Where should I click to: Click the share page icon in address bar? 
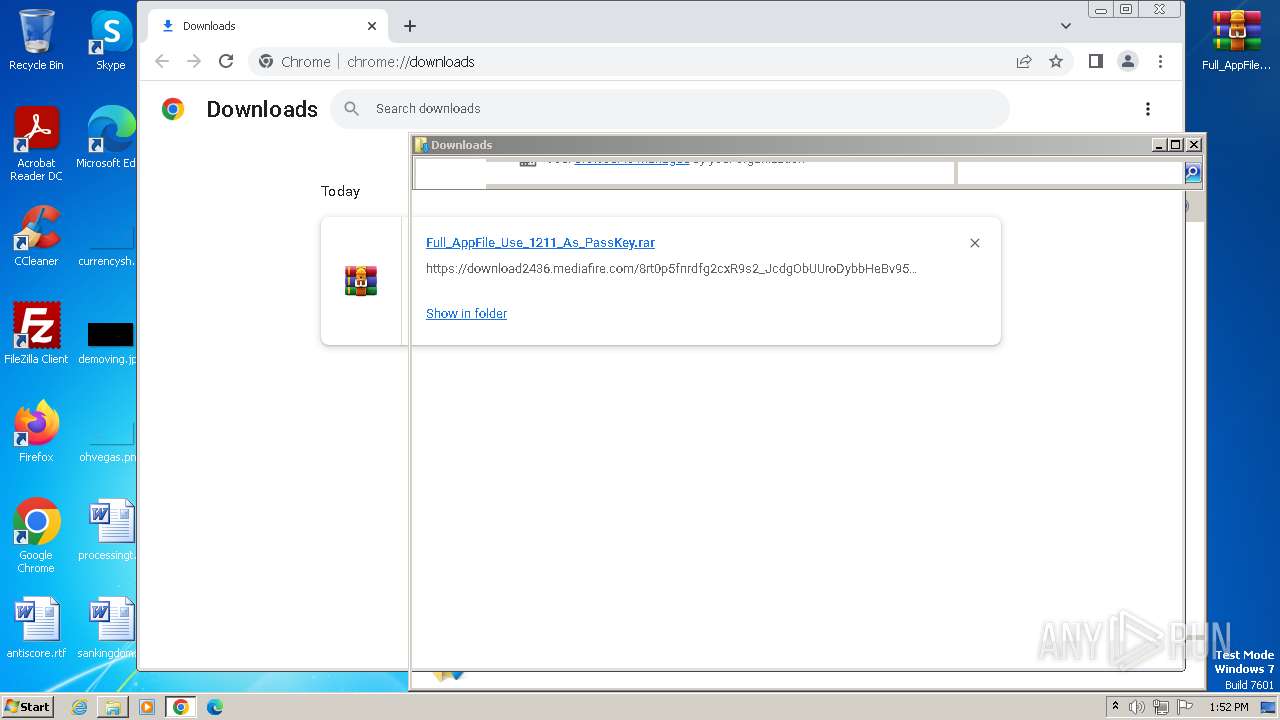(x=1024, y=61)
